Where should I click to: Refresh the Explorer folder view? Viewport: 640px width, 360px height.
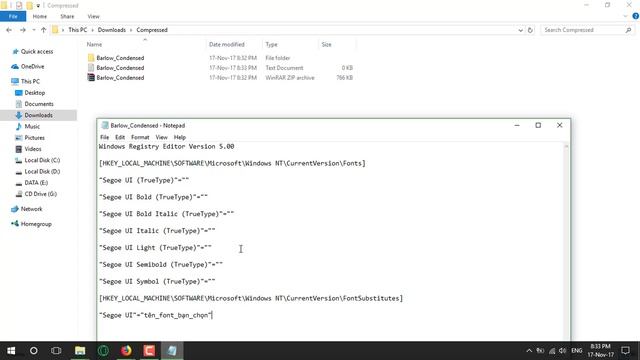pyautogui.click(x=530, y=30)
